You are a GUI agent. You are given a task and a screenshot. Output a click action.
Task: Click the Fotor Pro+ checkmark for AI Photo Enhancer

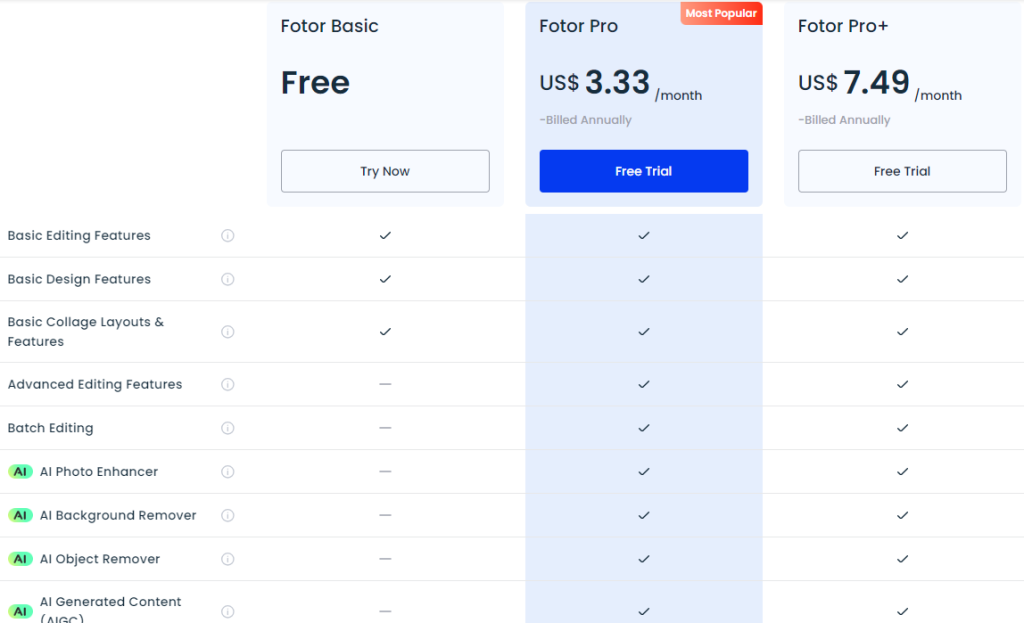[x=902, y=471]
